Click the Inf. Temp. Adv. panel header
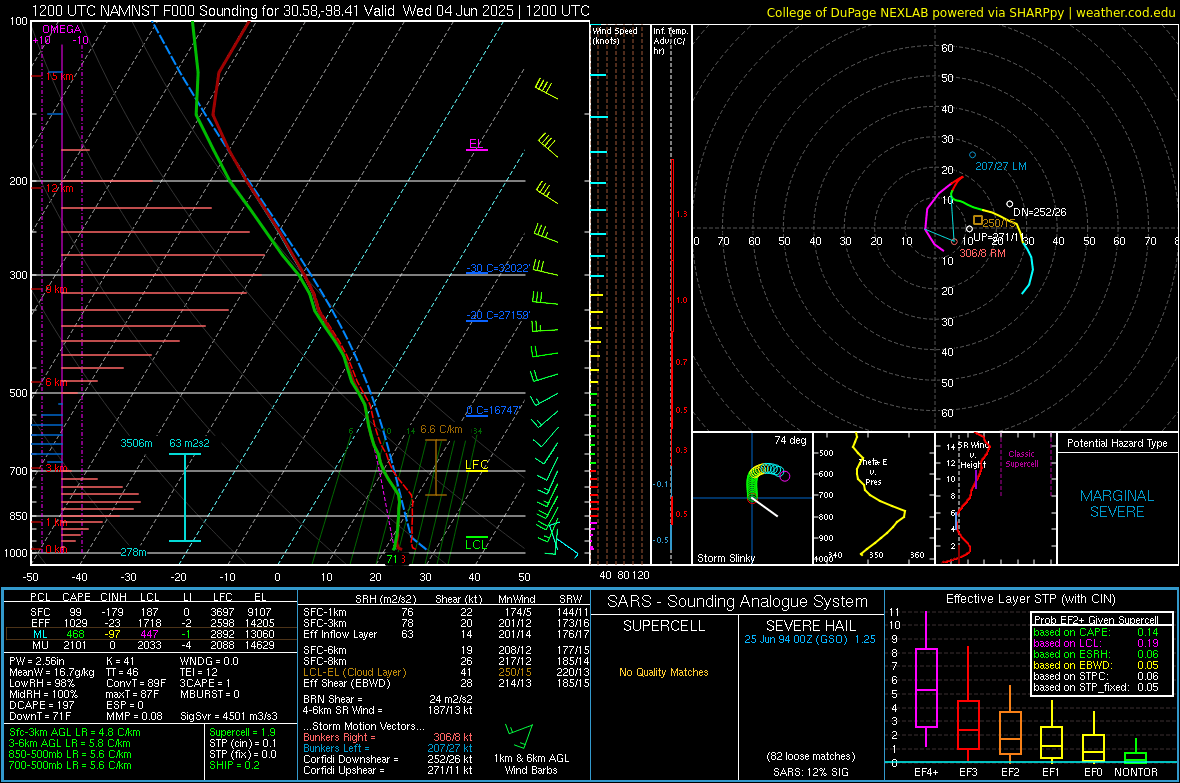The image size is (1180, 783). tap(670, 41)
